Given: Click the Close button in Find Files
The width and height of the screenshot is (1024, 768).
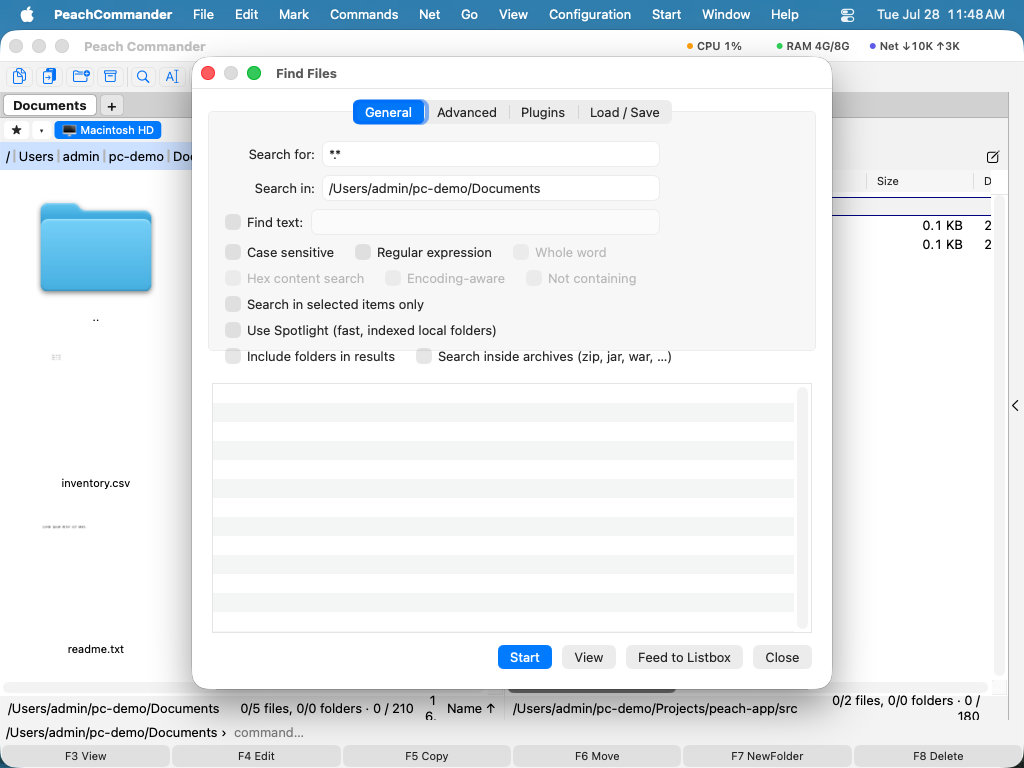Looking at the screenshot, I should (x=782, y=657).
